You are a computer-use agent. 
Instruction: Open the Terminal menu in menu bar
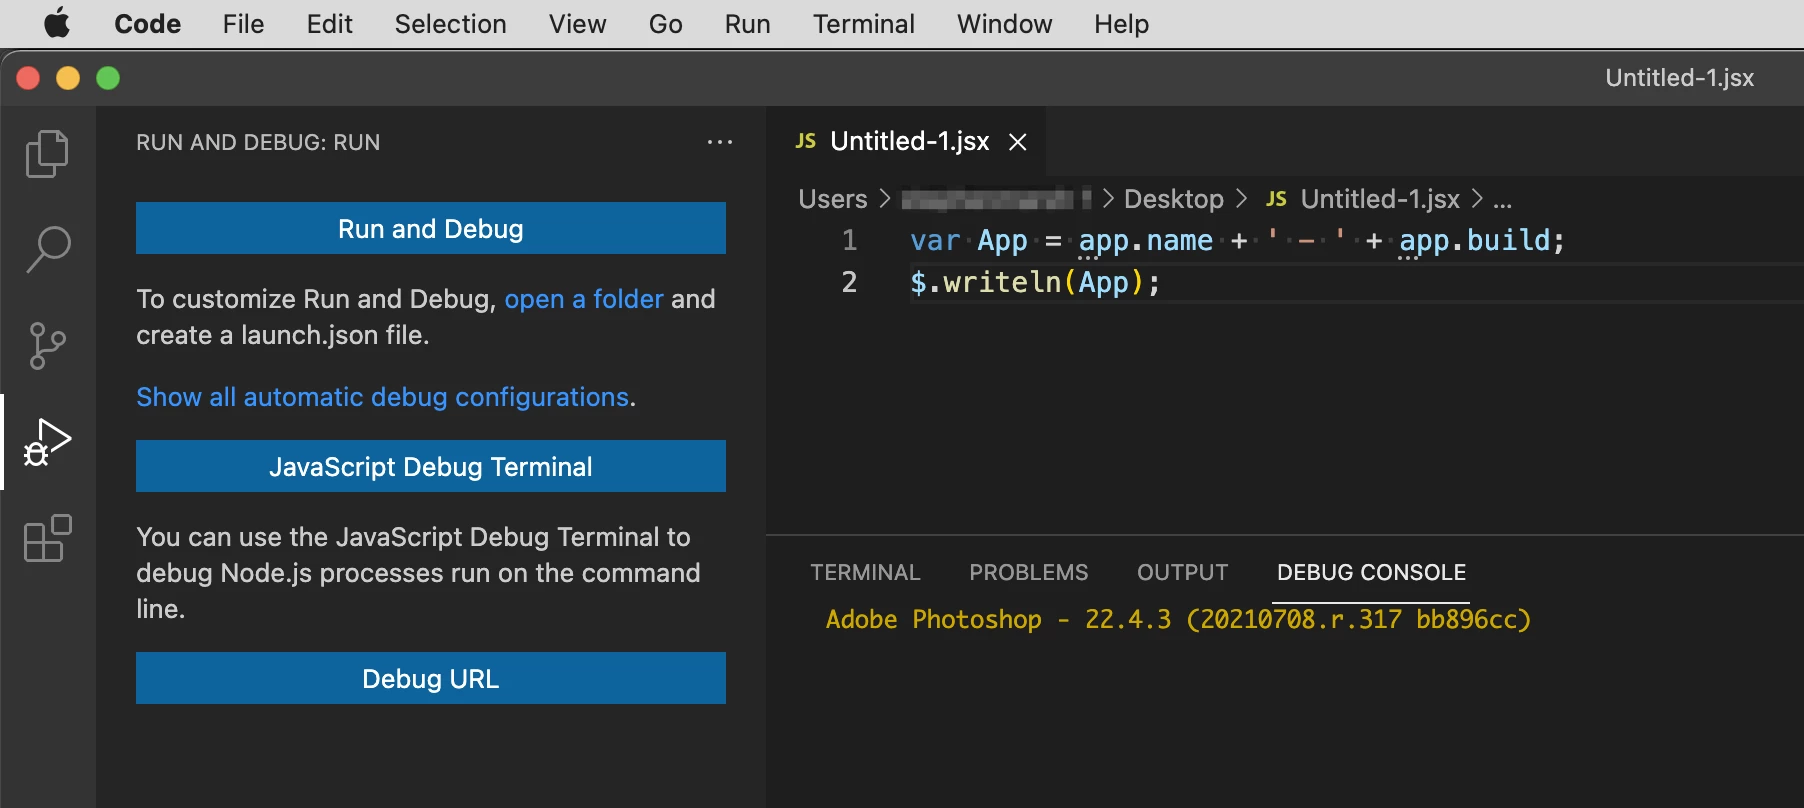(863, 23)
